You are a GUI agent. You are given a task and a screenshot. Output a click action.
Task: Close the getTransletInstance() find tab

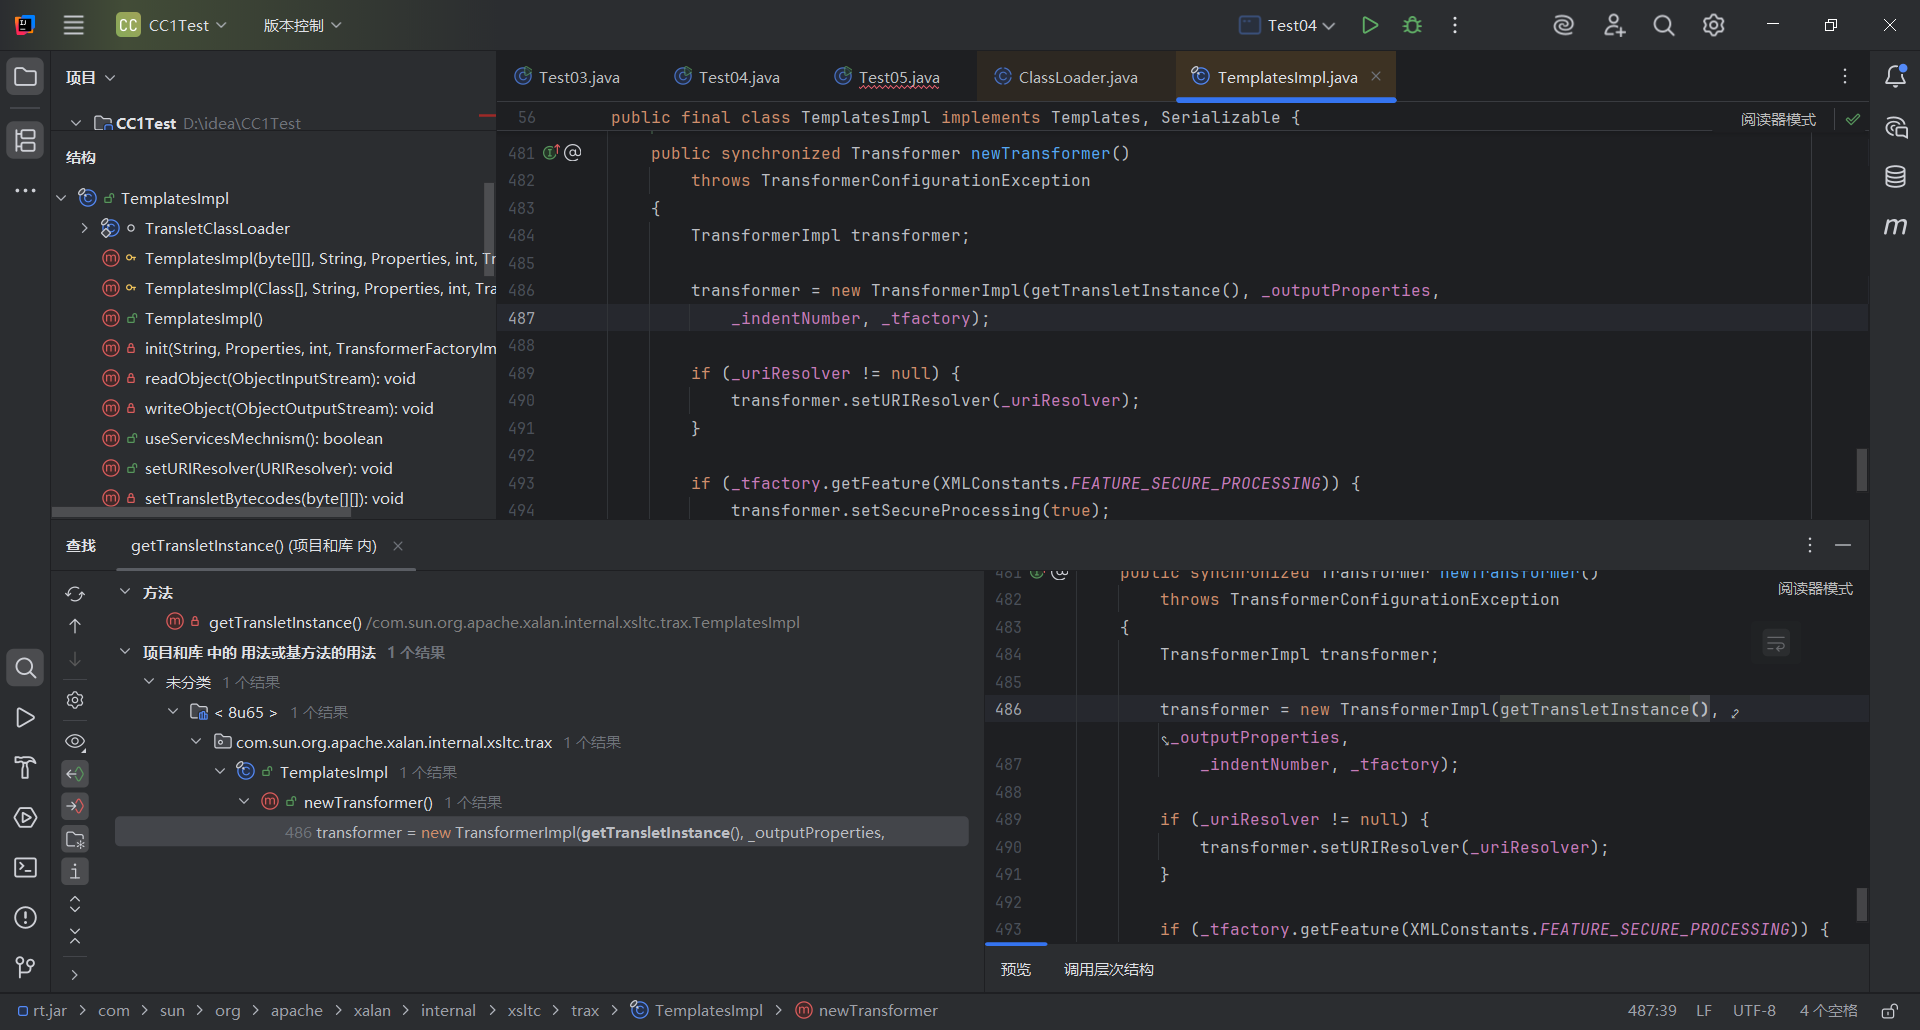point(398,546)
